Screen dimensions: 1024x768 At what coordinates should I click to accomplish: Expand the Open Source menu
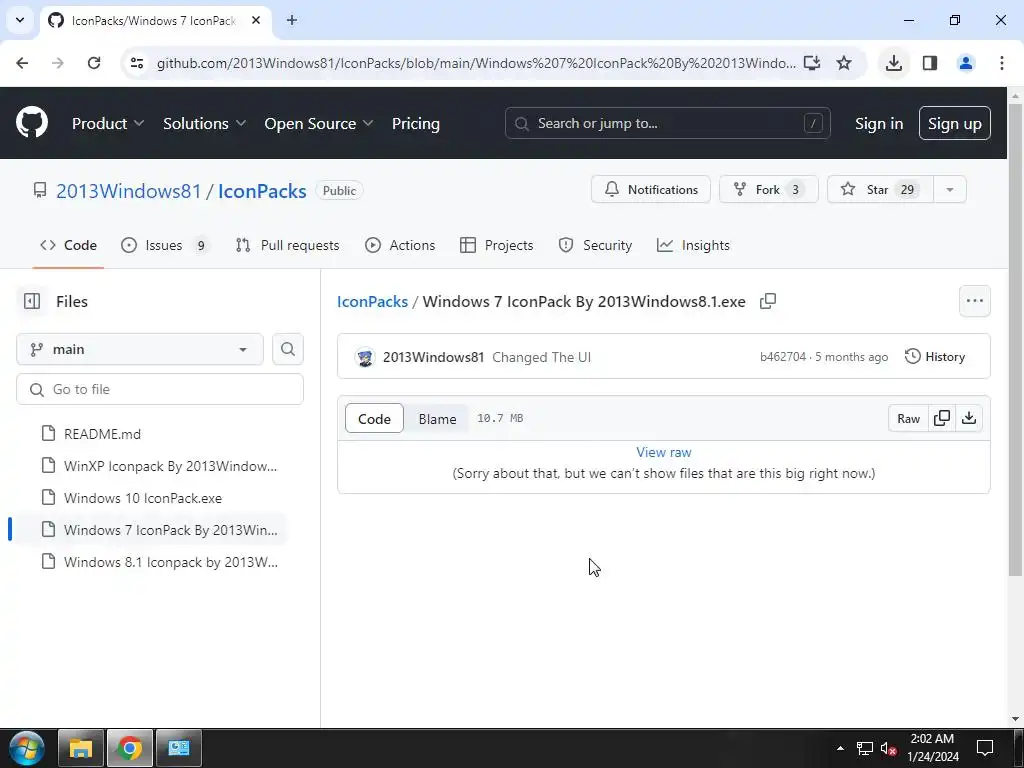tap(319, 123)
